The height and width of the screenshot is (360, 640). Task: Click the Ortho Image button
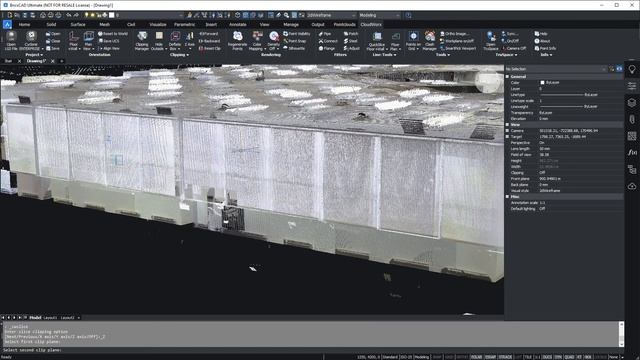[454, 34]
